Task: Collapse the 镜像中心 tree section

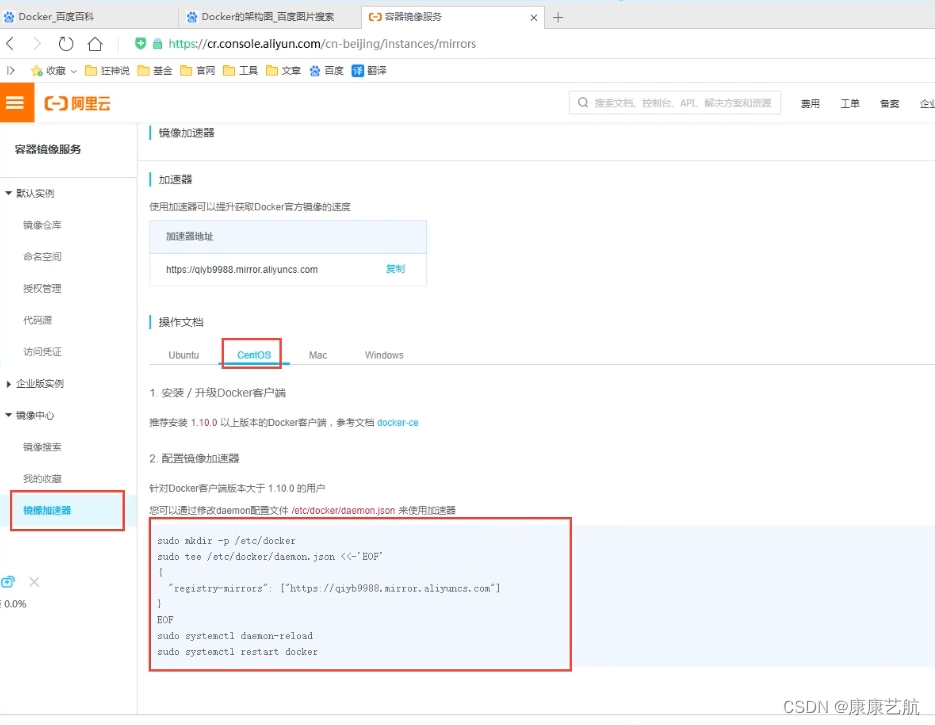Action: [8, 415]
